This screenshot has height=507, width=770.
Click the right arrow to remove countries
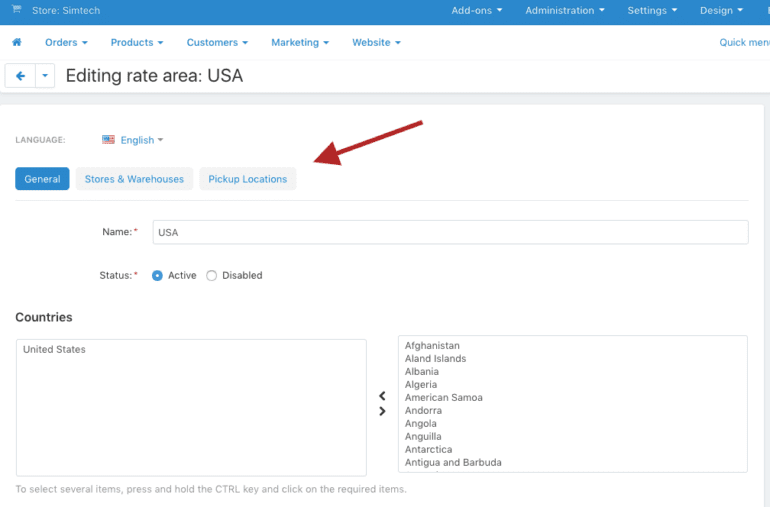coord(382,411)
